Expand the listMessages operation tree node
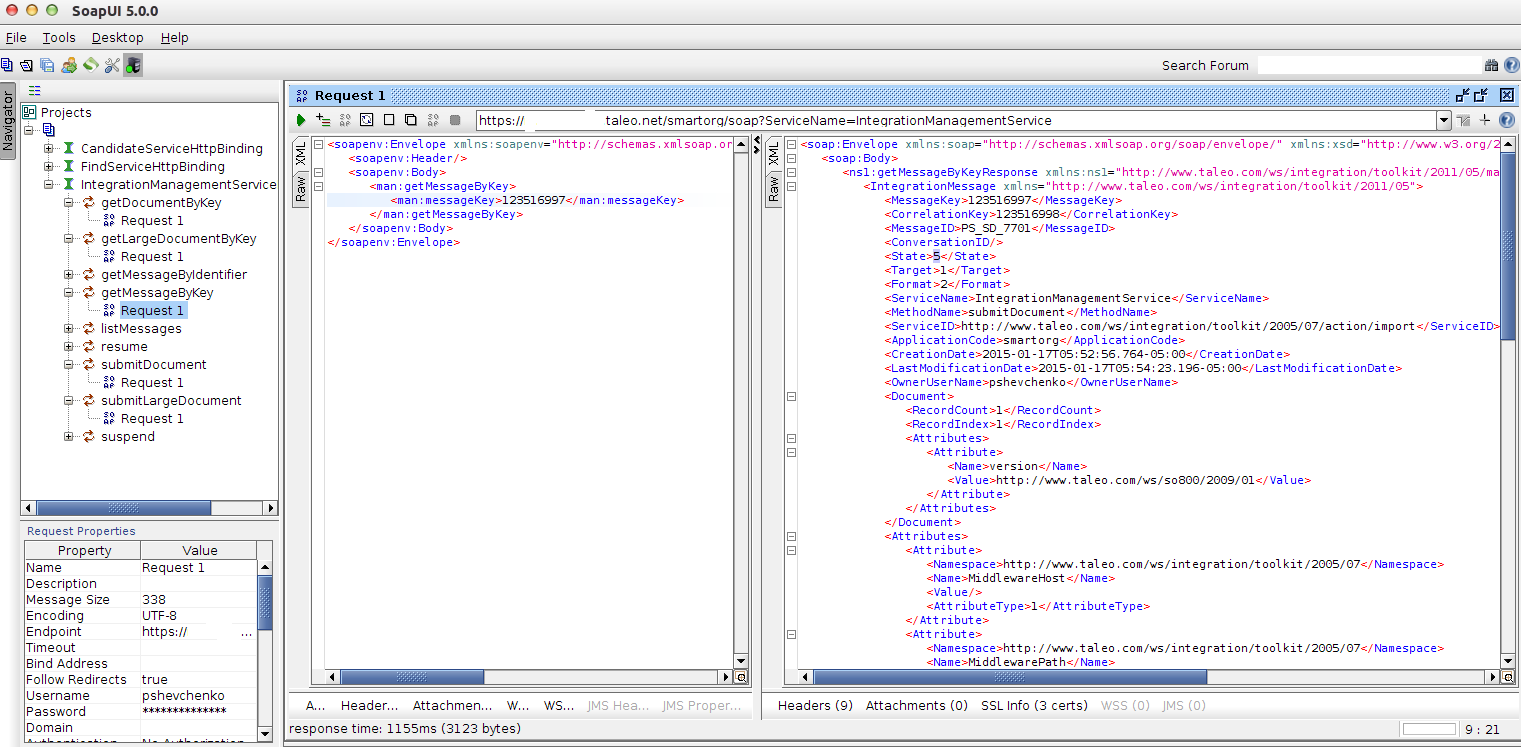 [69, 329]
